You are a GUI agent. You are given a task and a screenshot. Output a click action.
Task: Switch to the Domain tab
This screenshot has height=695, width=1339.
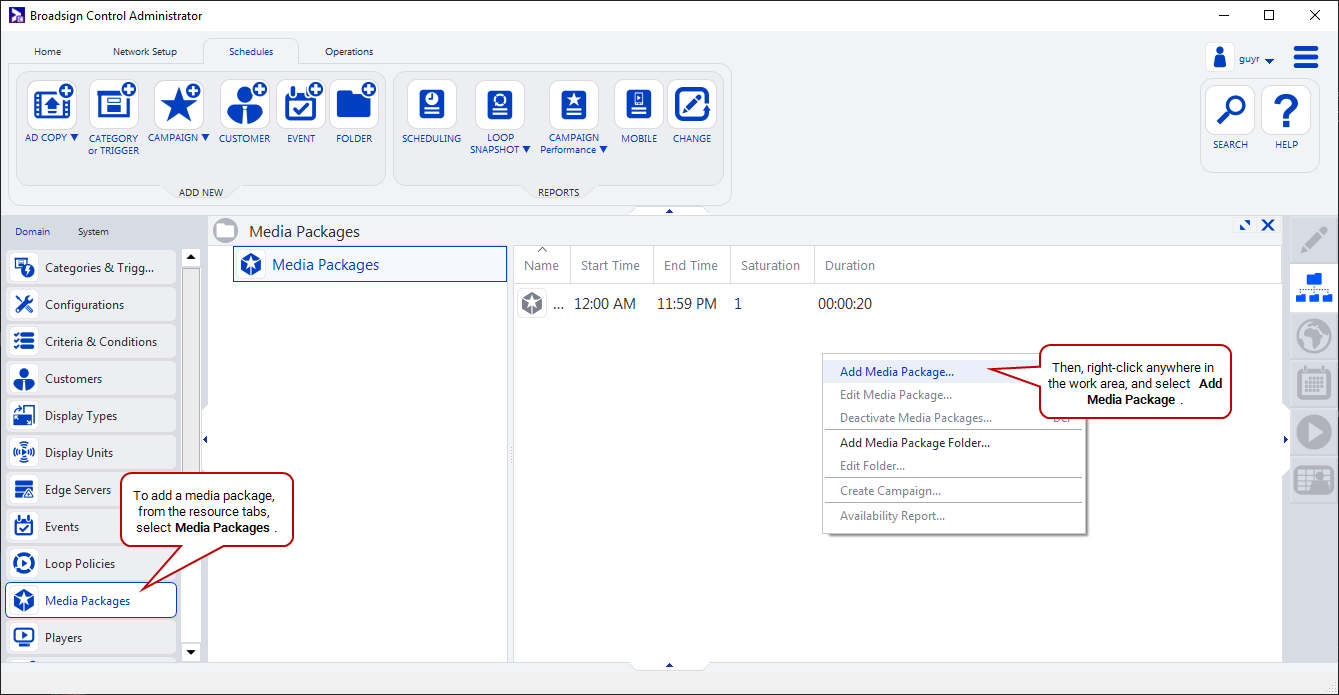(x=32, y=232)
